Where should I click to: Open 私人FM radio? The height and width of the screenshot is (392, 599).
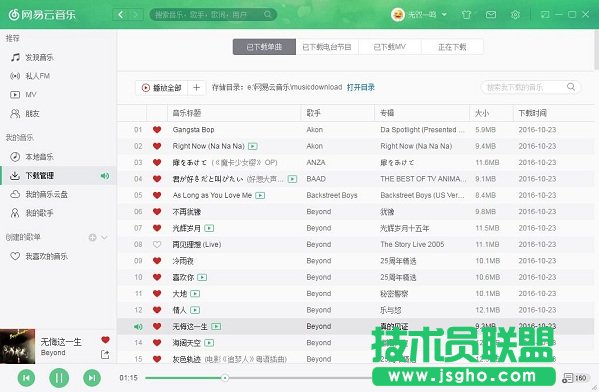(x=30, y=76)
